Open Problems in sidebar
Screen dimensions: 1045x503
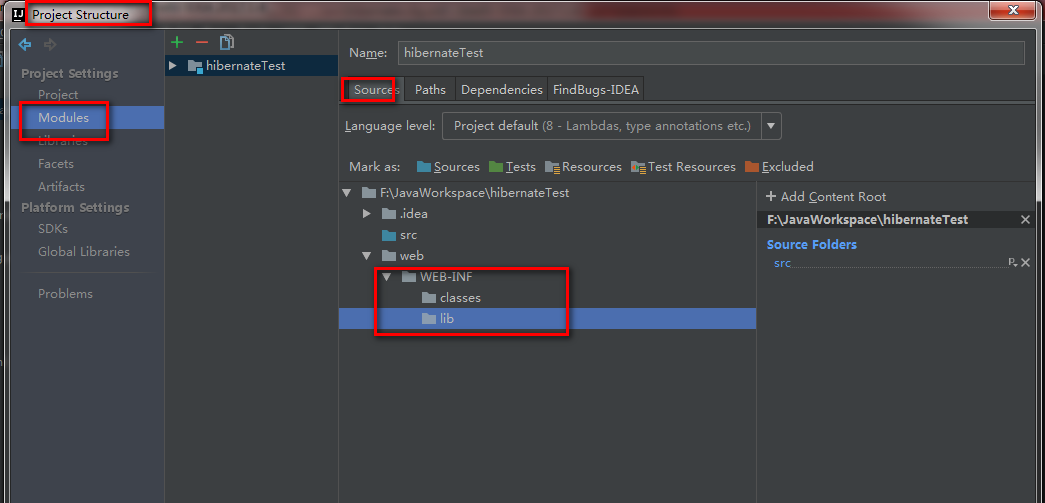[x=65, y=294]
